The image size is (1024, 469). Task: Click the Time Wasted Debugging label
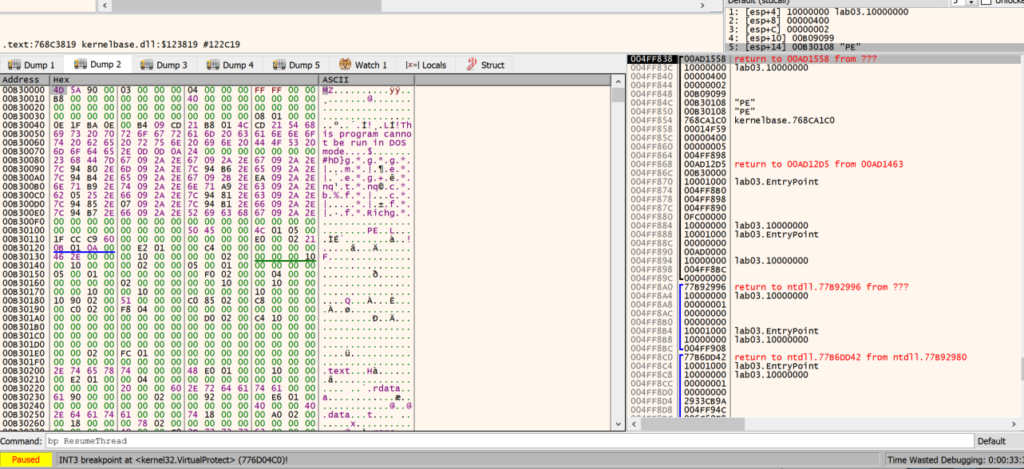click(954, 460)
